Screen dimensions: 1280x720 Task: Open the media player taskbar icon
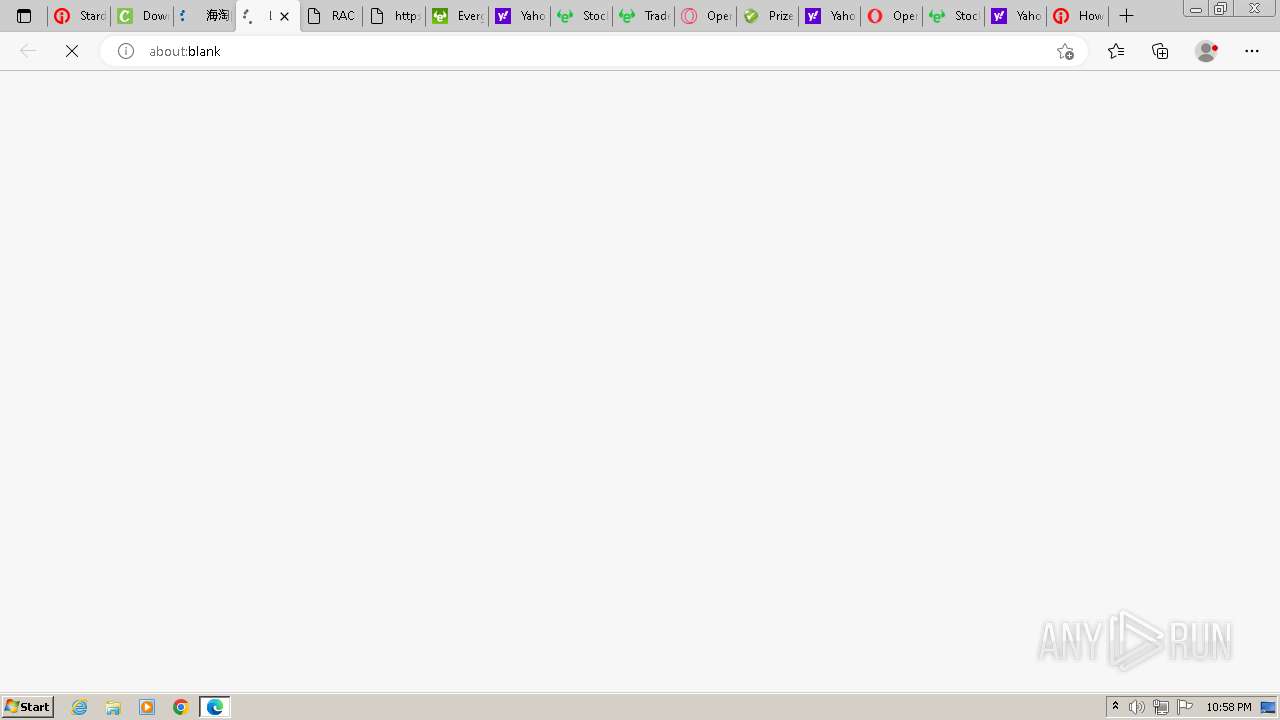pos(147,707)
